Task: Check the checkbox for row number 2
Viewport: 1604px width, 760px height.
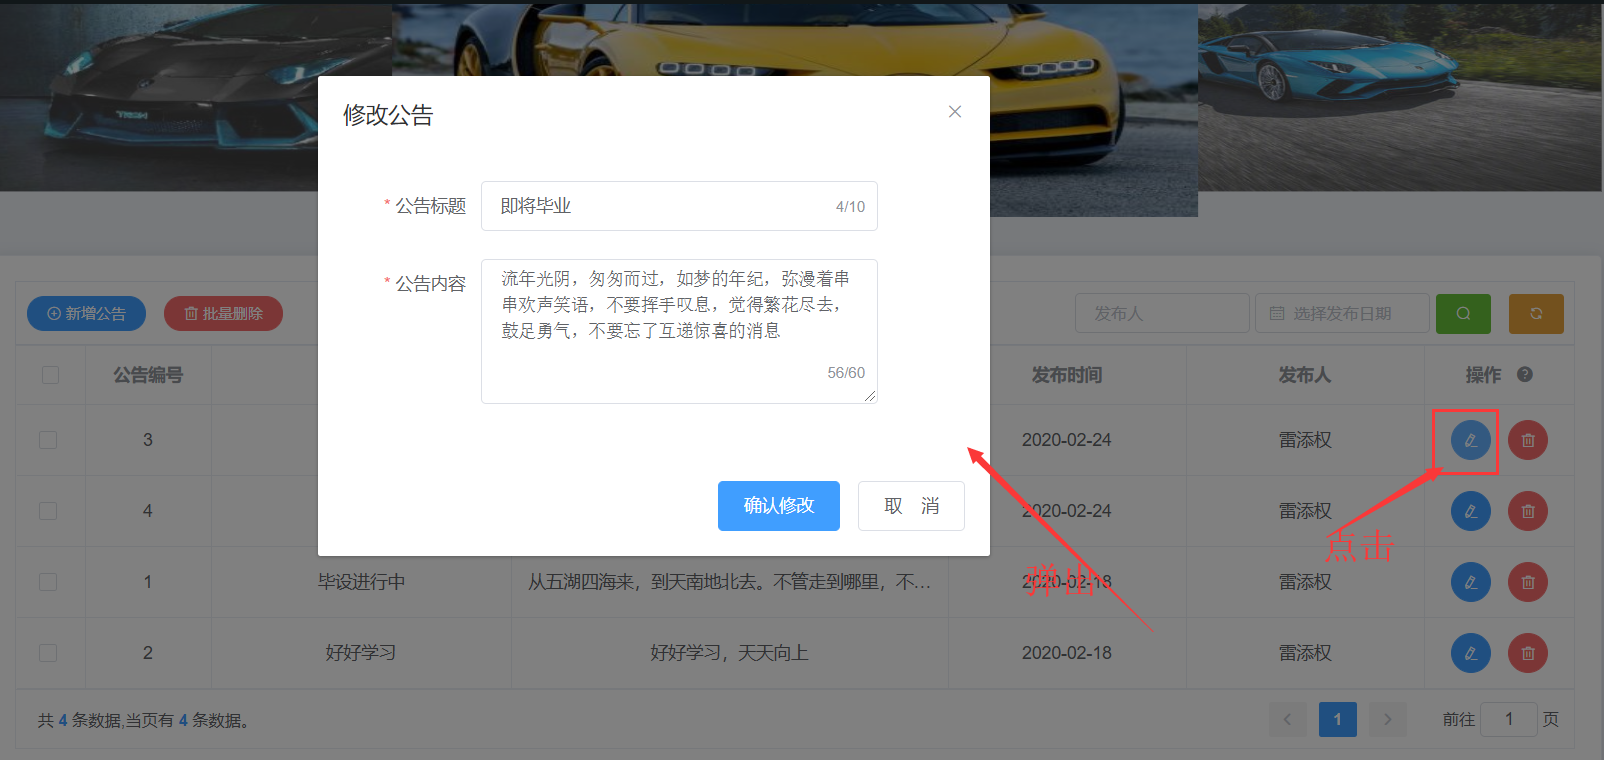Action: 48,653
